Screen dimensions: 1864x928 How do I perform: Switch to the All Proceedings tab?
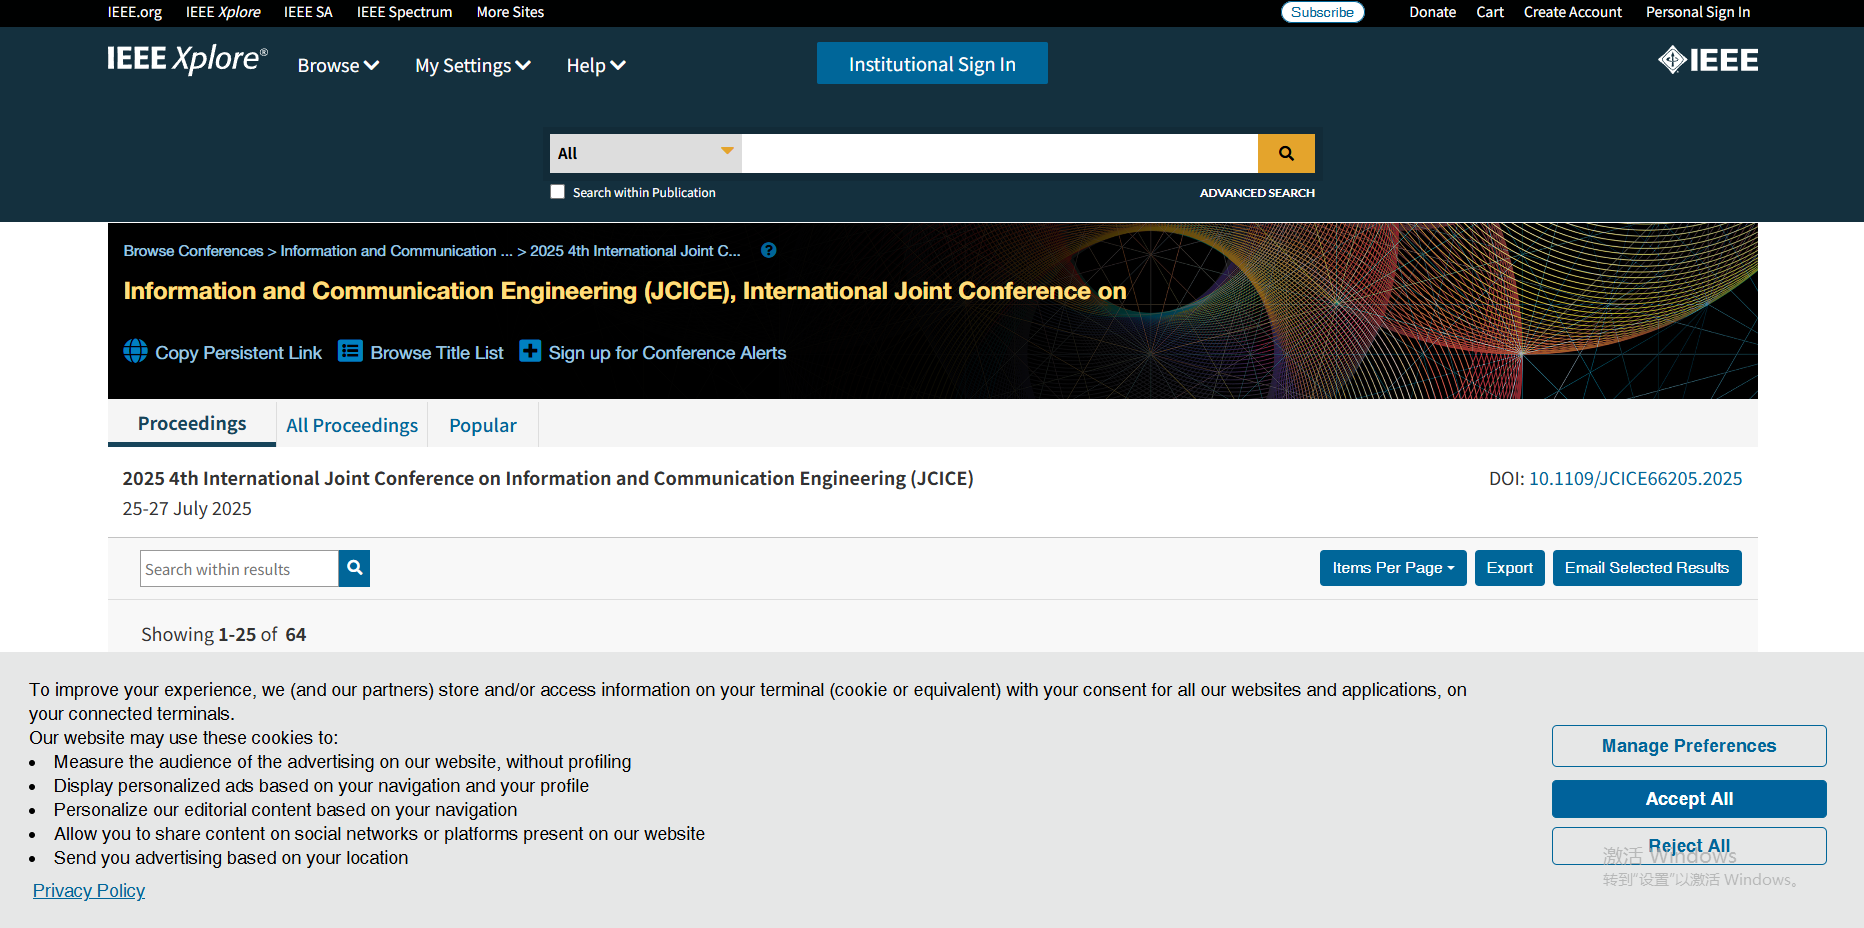[x=352, y=425]
